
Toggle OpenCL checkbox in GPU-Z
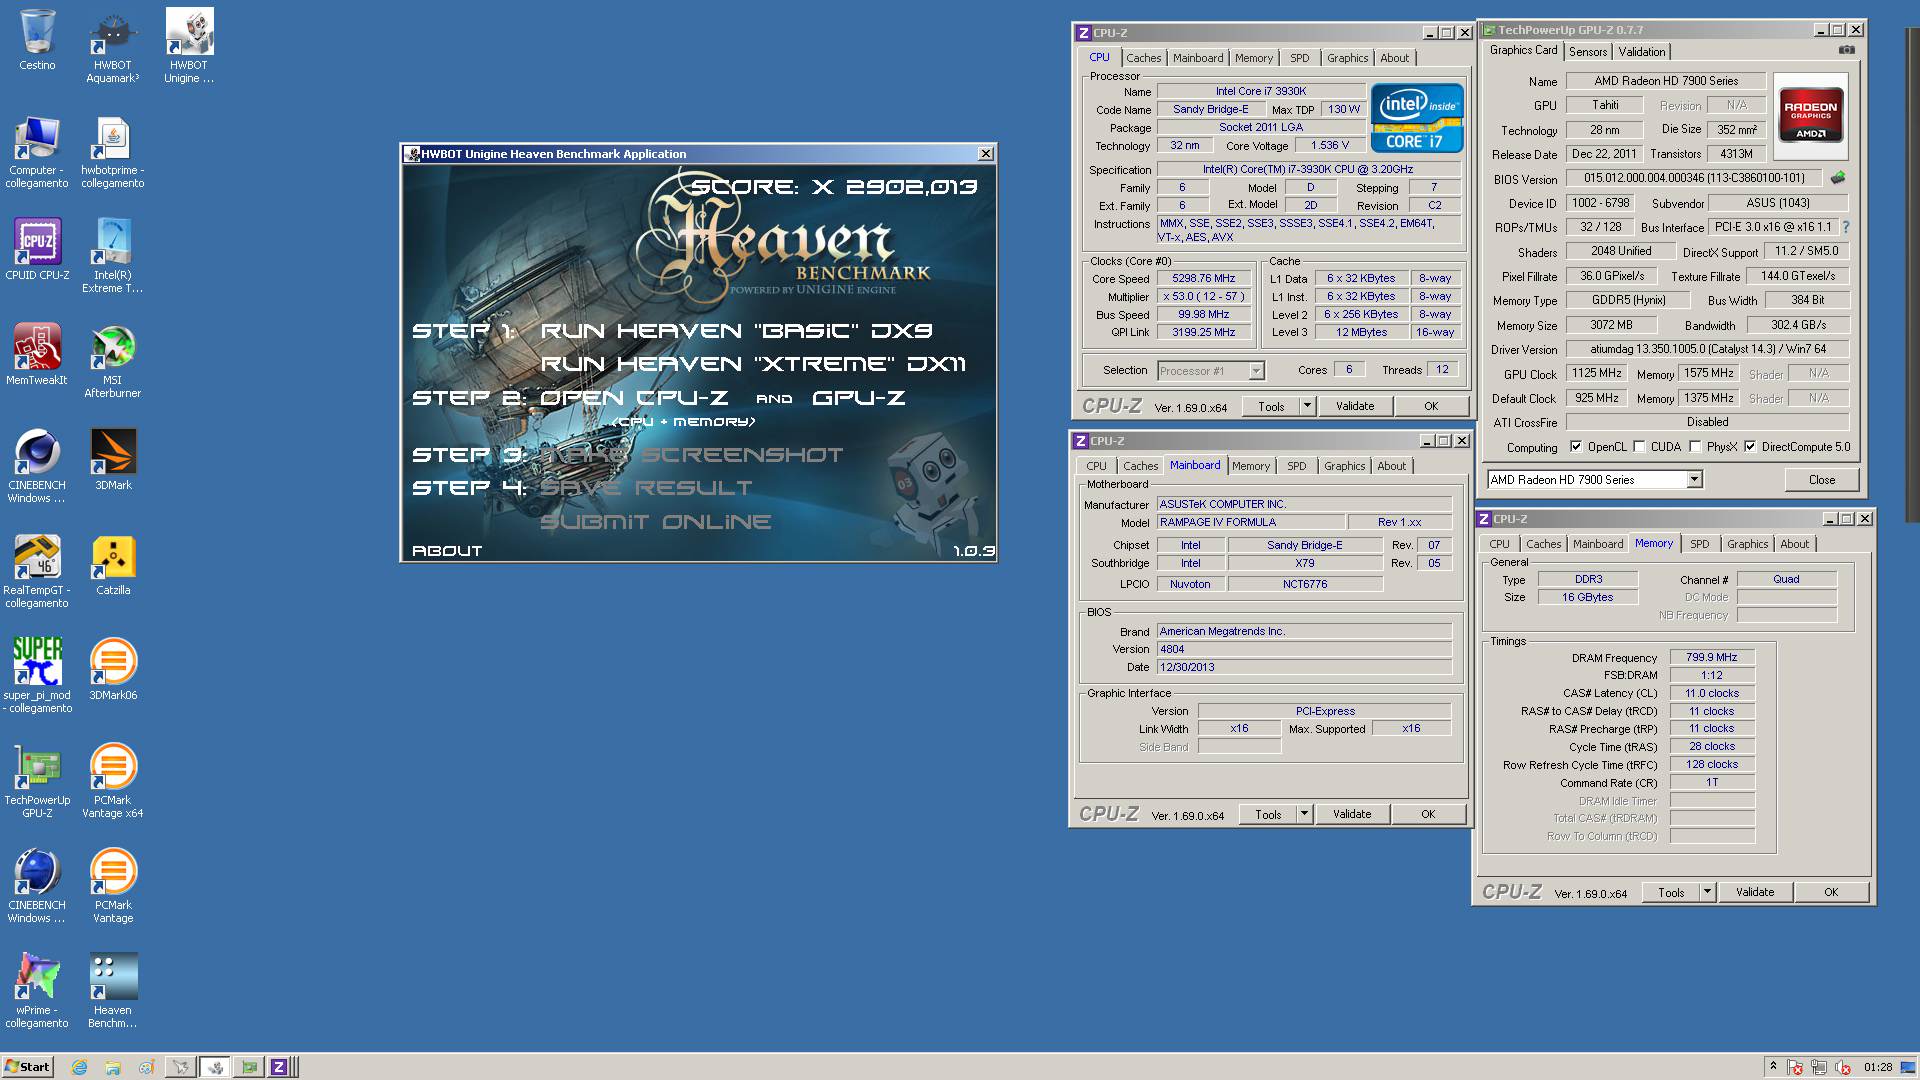click(1576, 447)
